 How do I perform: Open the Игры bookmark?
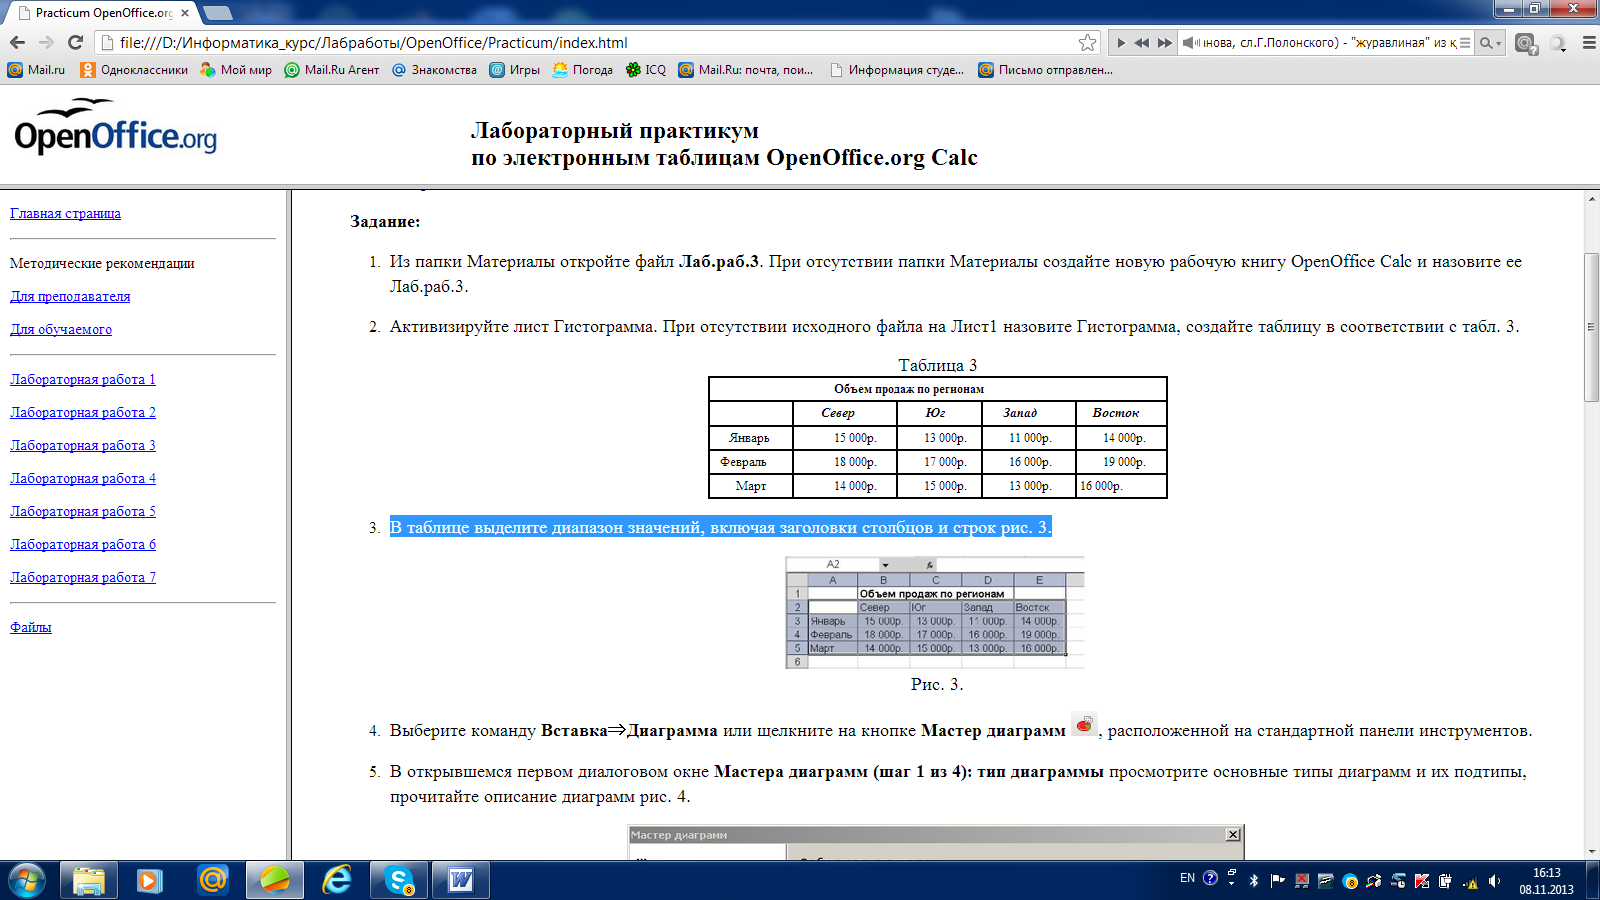515,70
